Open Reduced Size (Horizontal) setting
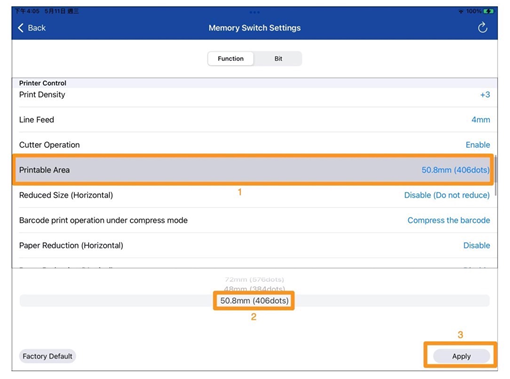This screenshot has width=510, height=379. (x=254, y=195)
